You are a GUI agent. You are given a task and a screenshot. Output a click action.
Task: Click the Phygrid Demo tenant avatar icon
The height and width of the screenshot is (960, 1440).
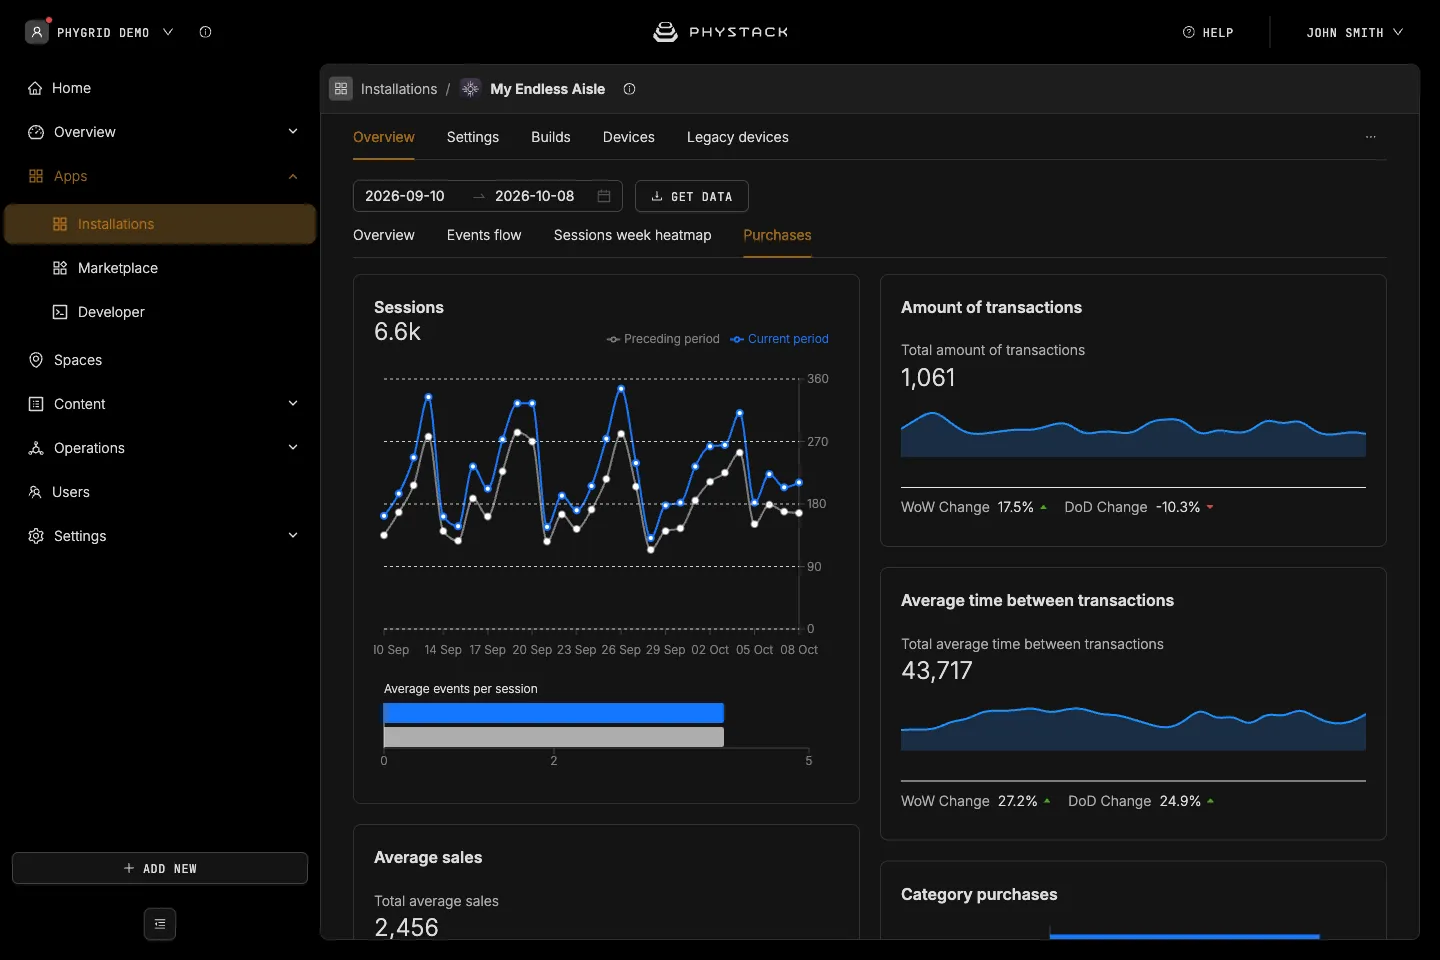pyautogui.click(x=37, y=32)
